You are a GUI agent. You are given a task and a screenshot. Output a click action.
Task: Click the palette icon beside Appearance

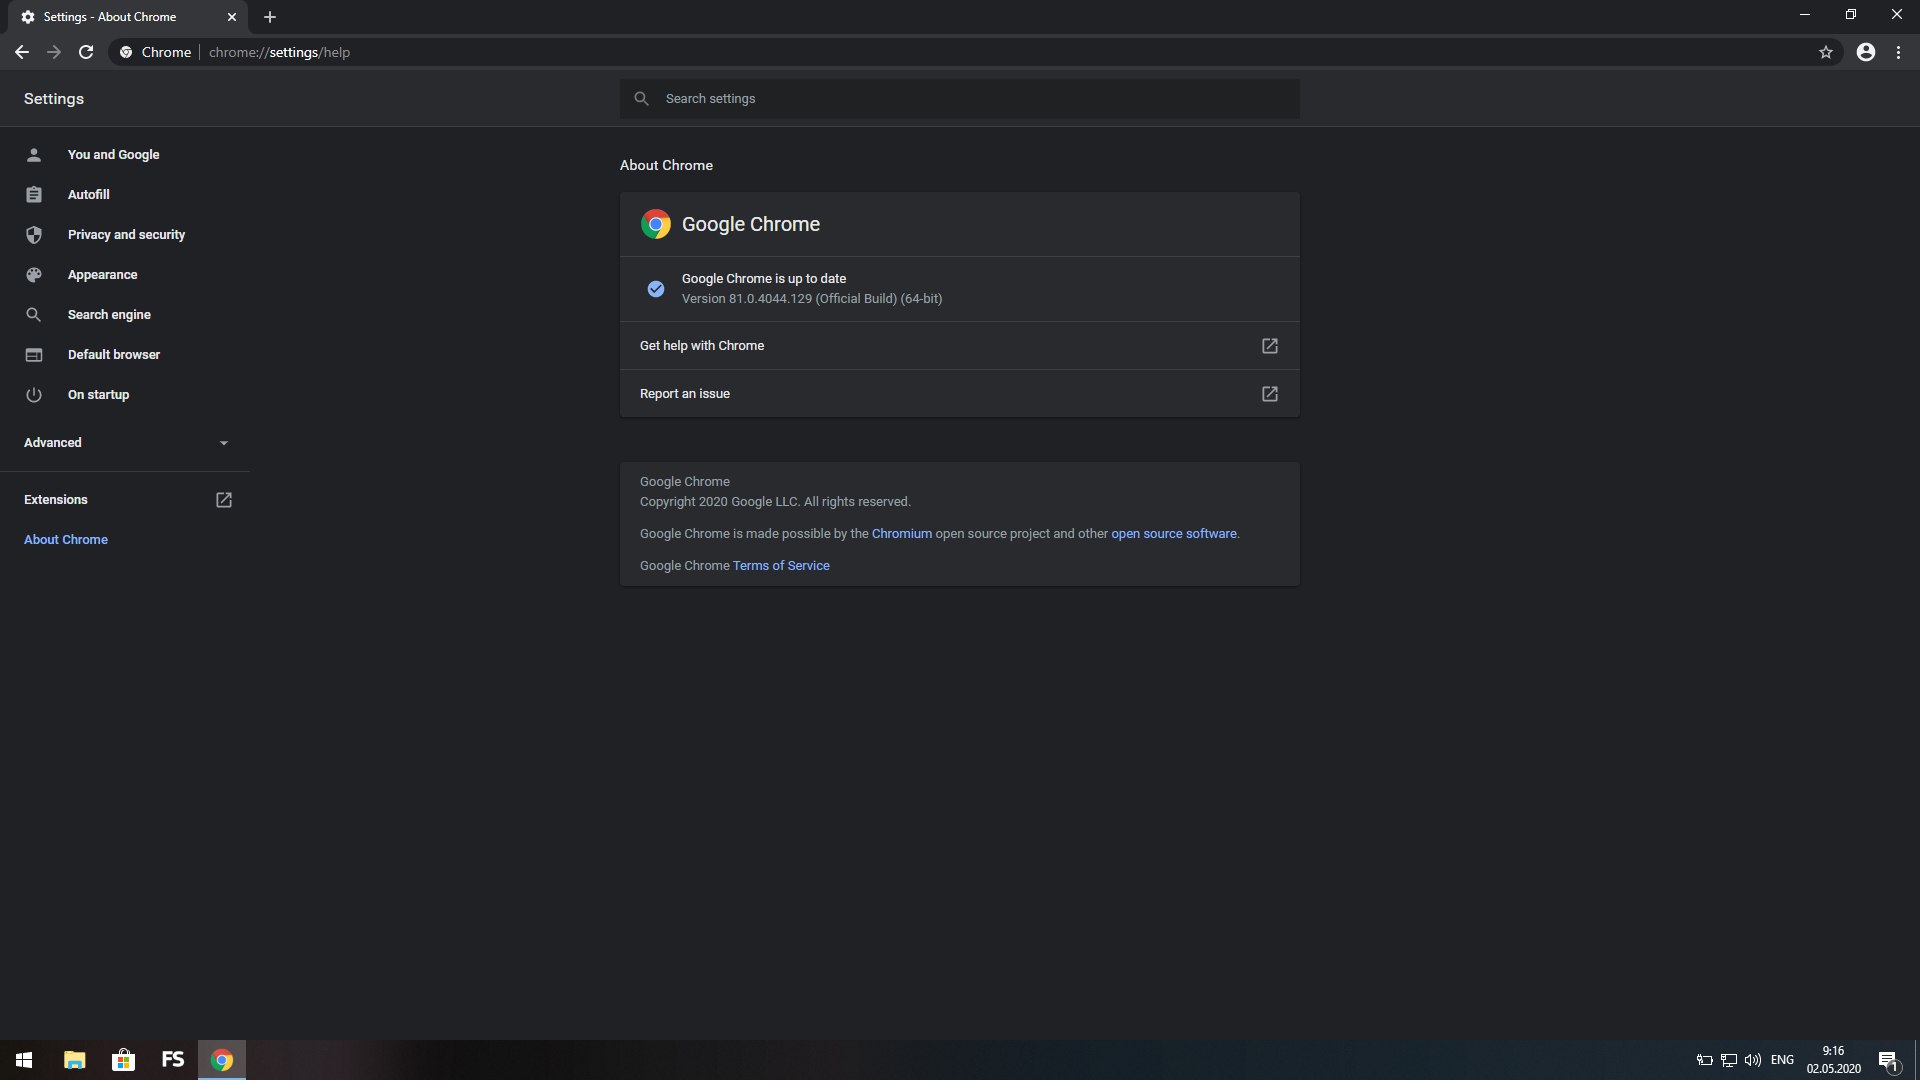click(x=34, y=274)
